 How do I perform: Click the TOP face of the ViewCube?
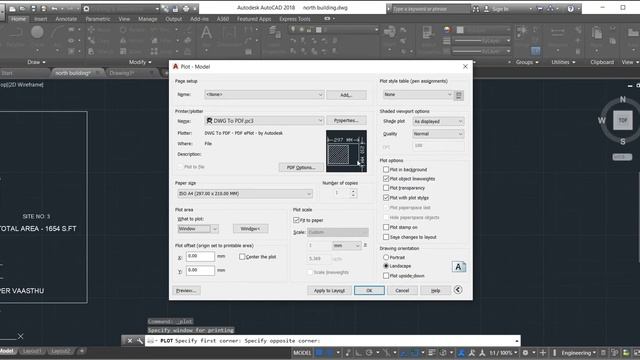tap(622, 120)
